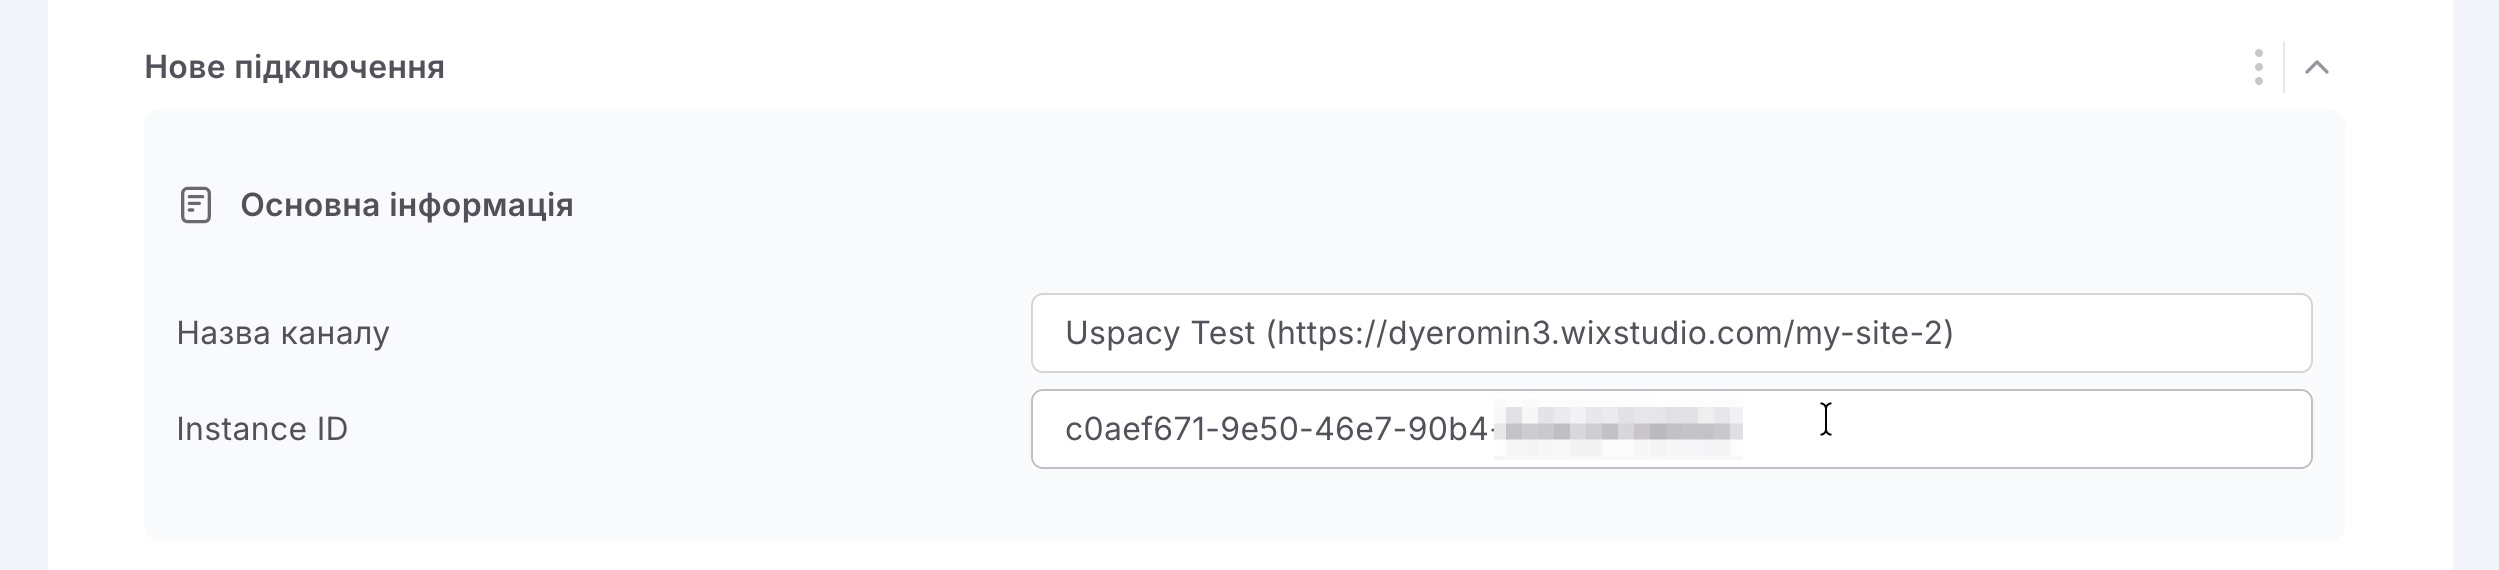The width and height of the screenshot is (2499, 570).
Task: Click the blurred portion of the Instance ID
Action: (x=1618, y=430)
